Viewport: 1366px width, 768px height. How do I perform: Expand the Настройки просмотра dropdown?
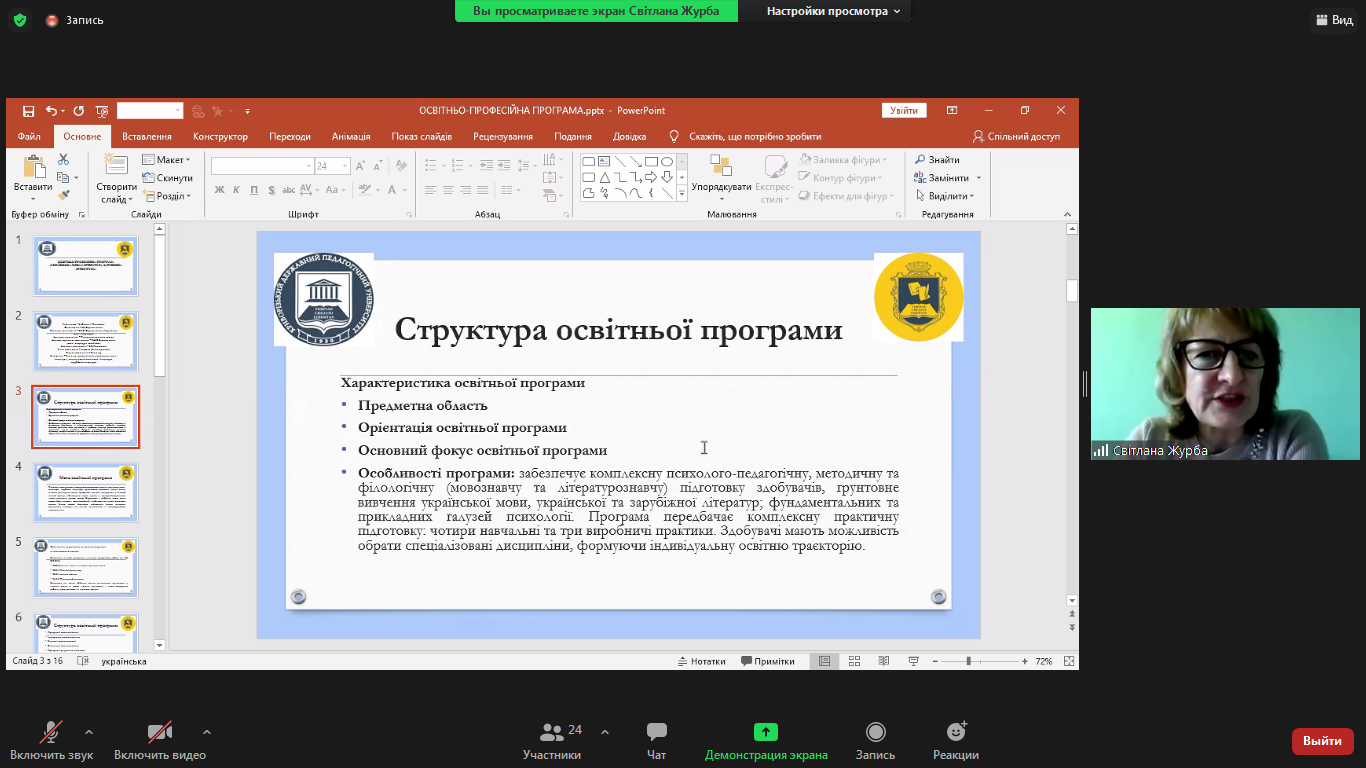click(x=833, y=11)
